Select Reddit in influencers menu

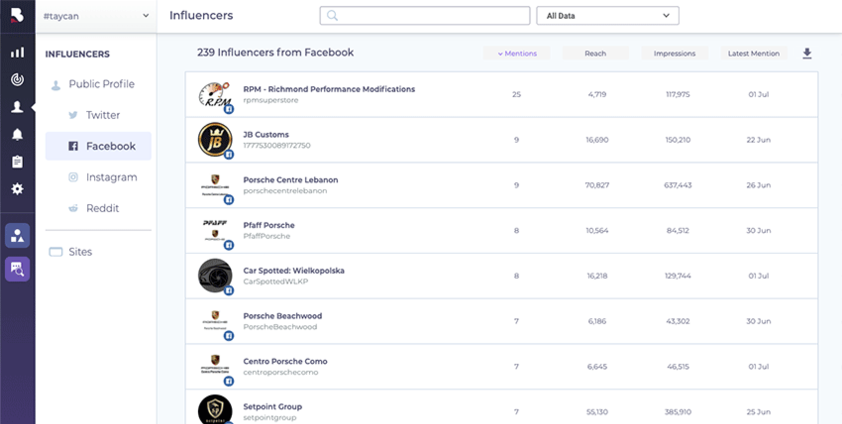(102, 208)
